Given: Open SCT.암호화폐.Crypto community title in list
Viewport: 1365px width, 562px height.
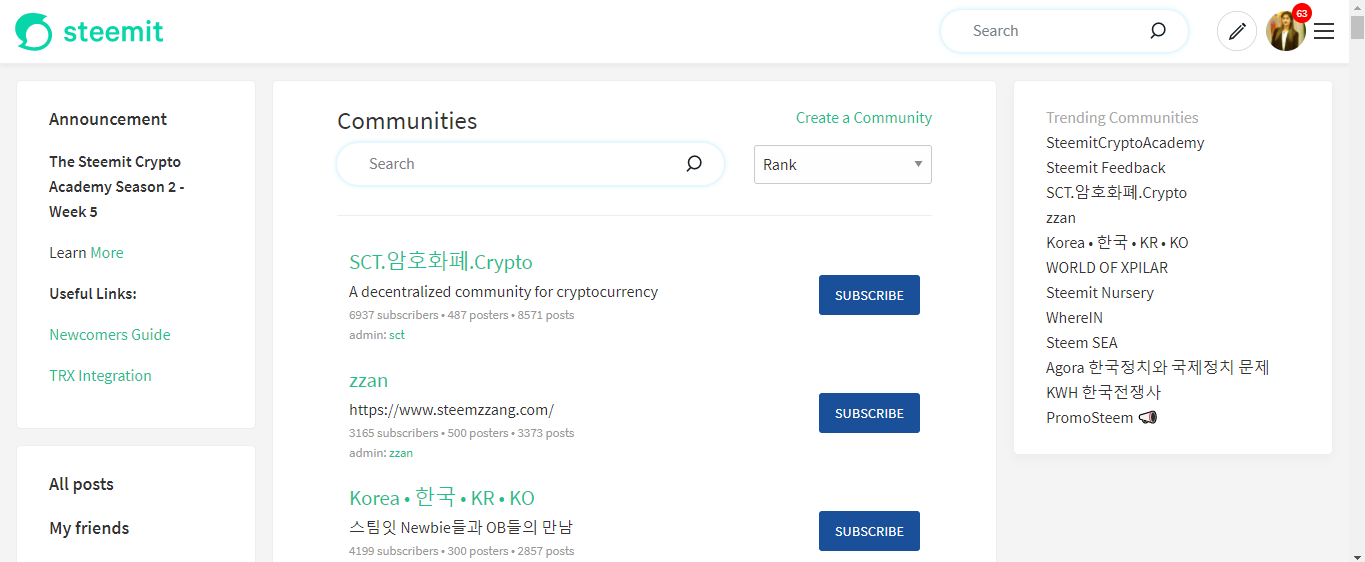Looking at the screenshot, I should (x=441, y=262).
